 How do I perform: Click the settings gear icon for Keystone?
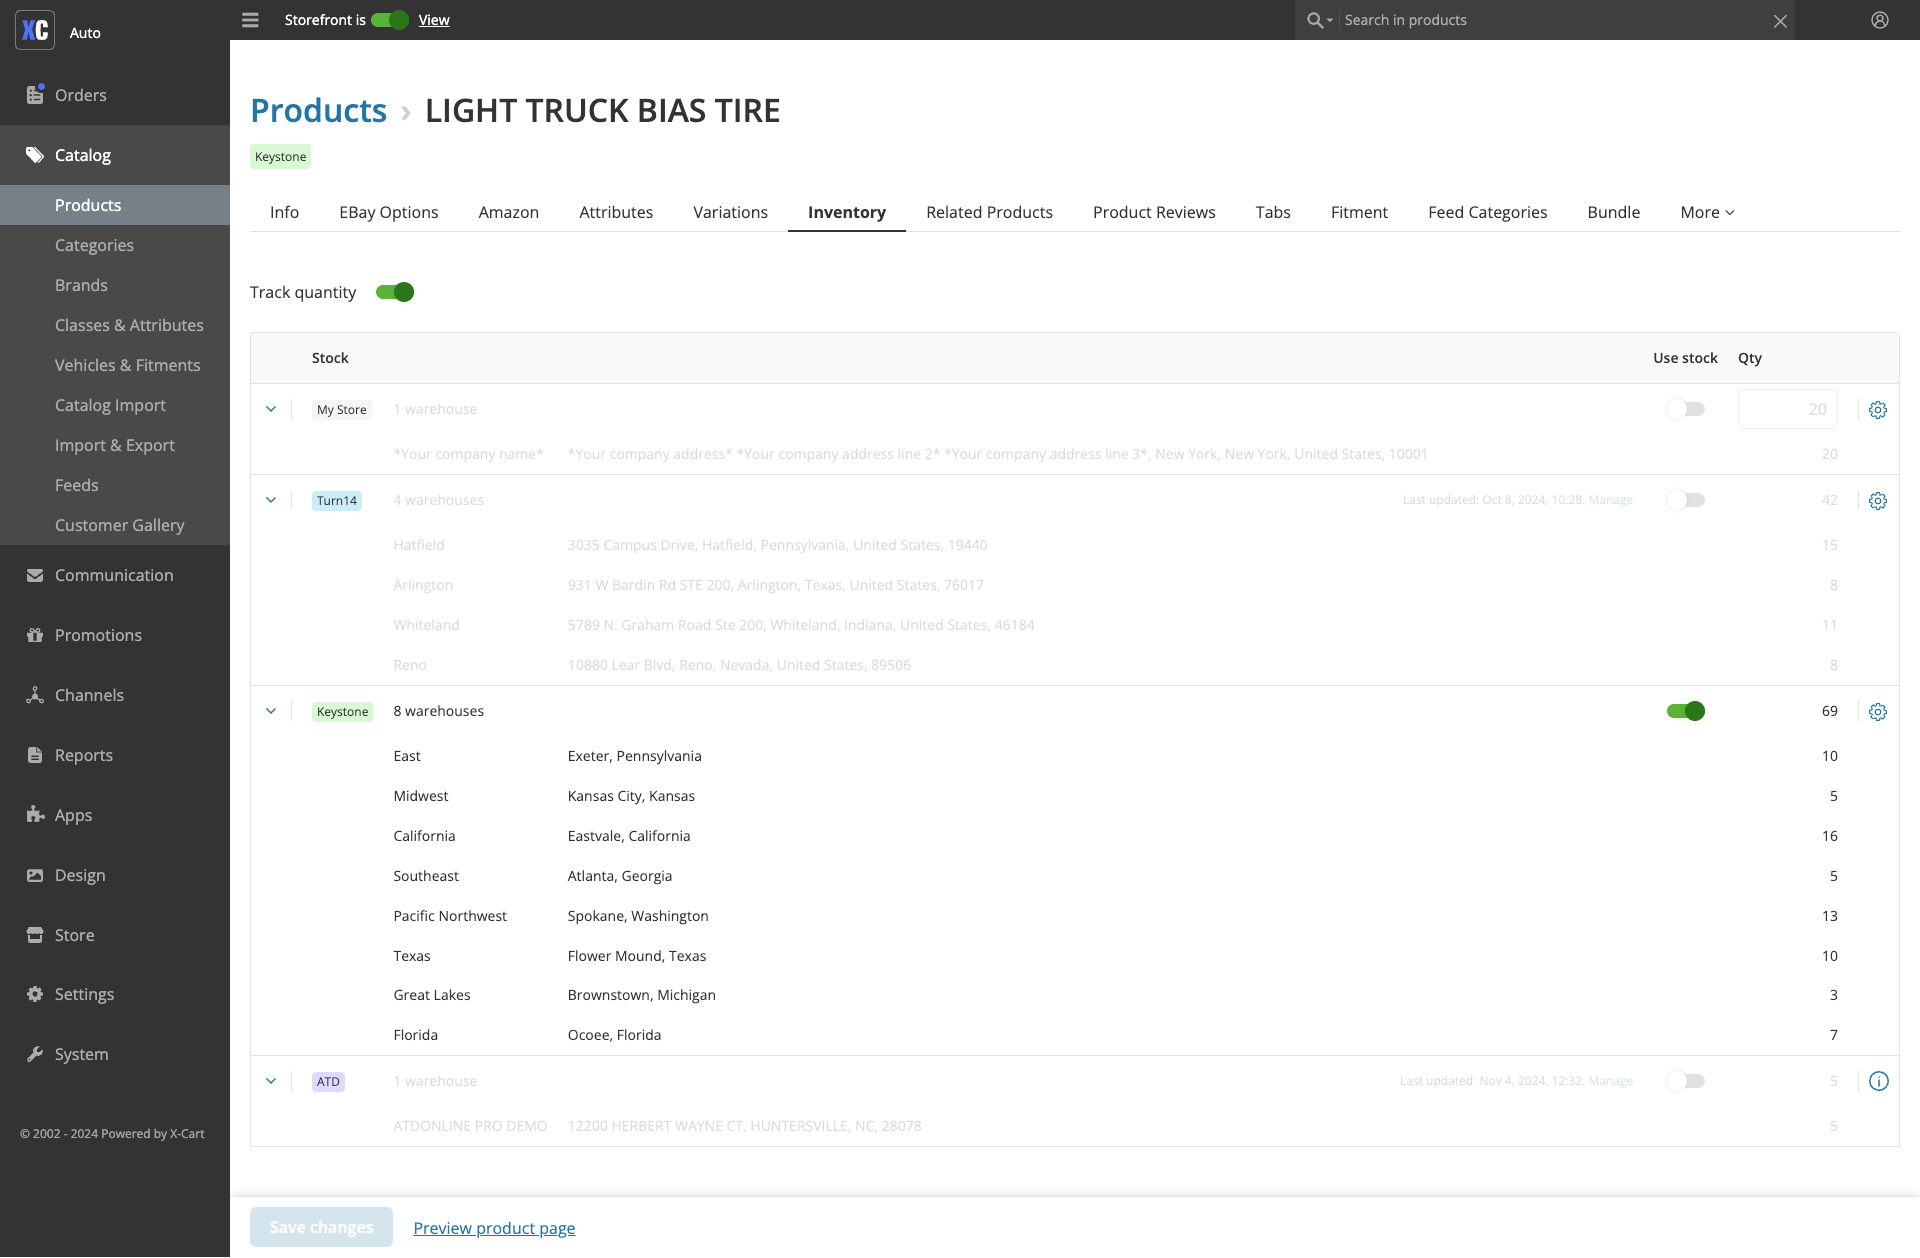(x=1878, y=710)
